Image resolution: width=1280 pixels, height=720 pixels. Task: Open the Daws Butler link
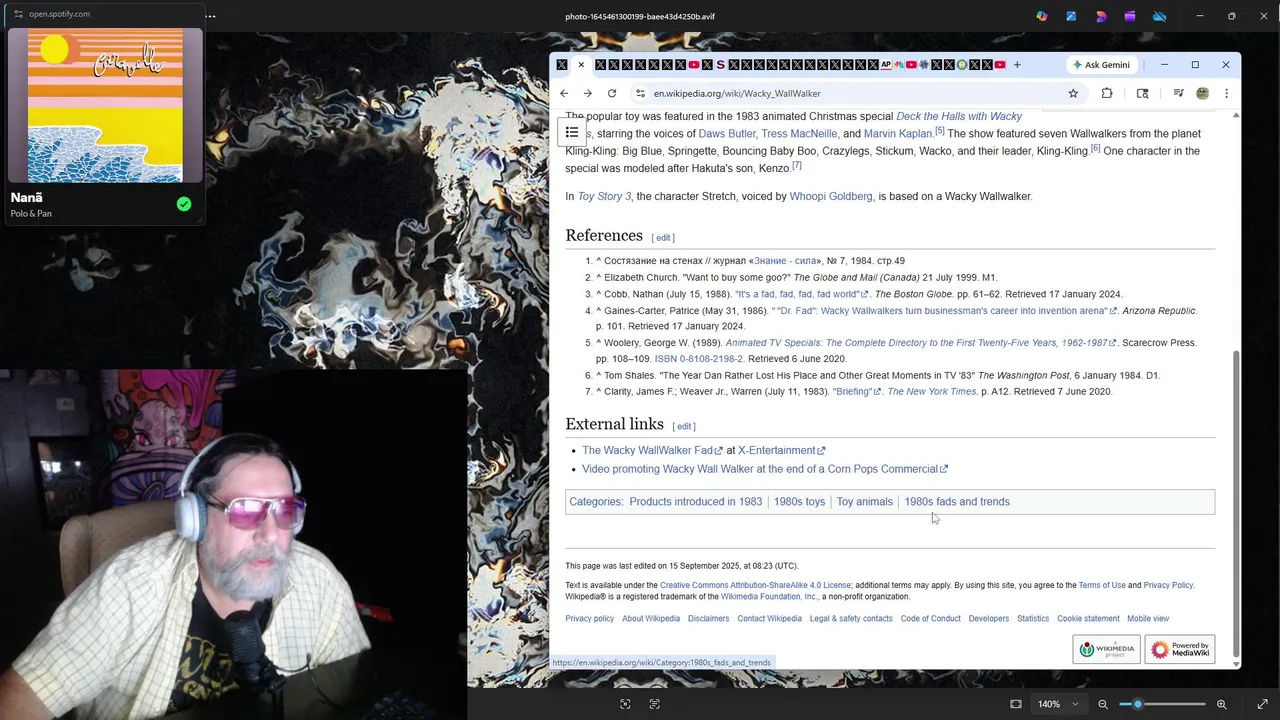click(x=727, y=133)
